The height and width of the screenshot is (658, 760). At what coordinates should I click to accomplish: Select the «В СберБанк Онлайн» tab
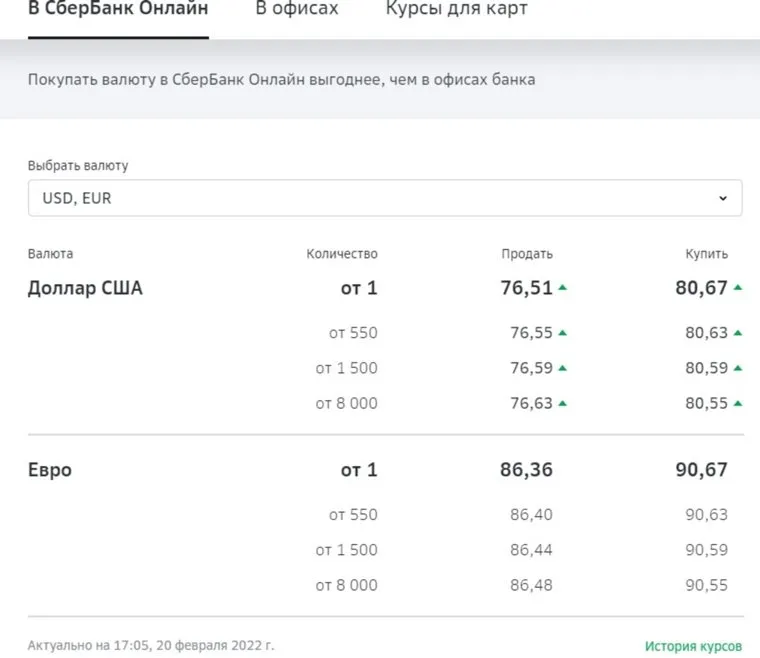coord(118,10)
